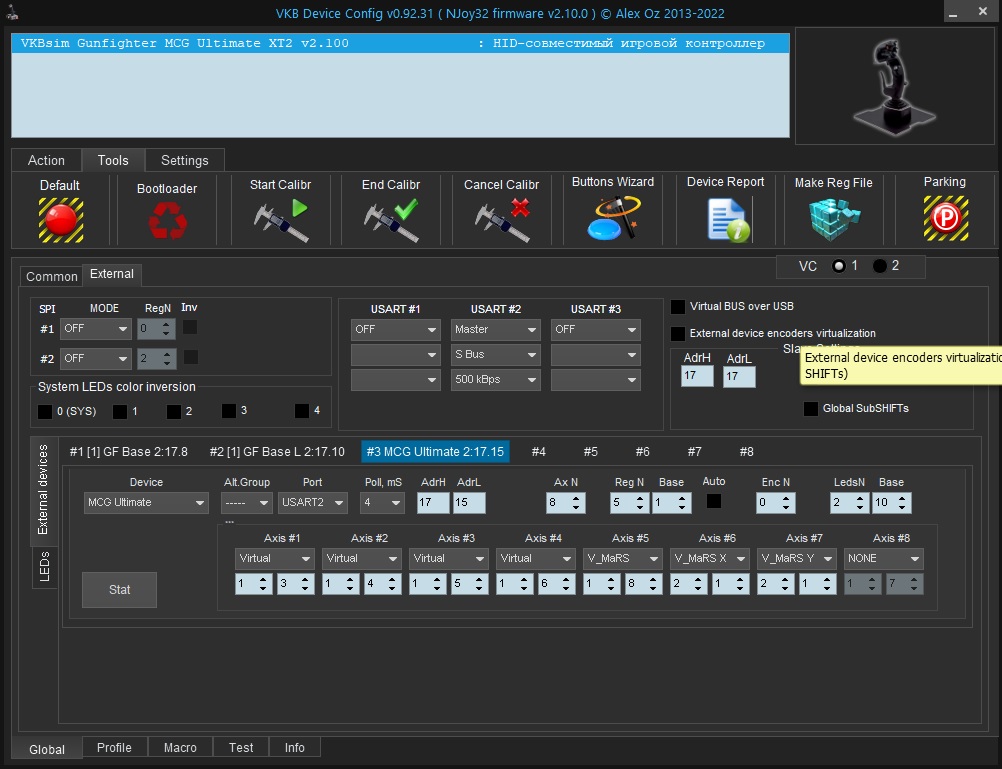Open SPI #1 mode dropdown
Viewport: 1002px width, 769px height.
[95, 329]
